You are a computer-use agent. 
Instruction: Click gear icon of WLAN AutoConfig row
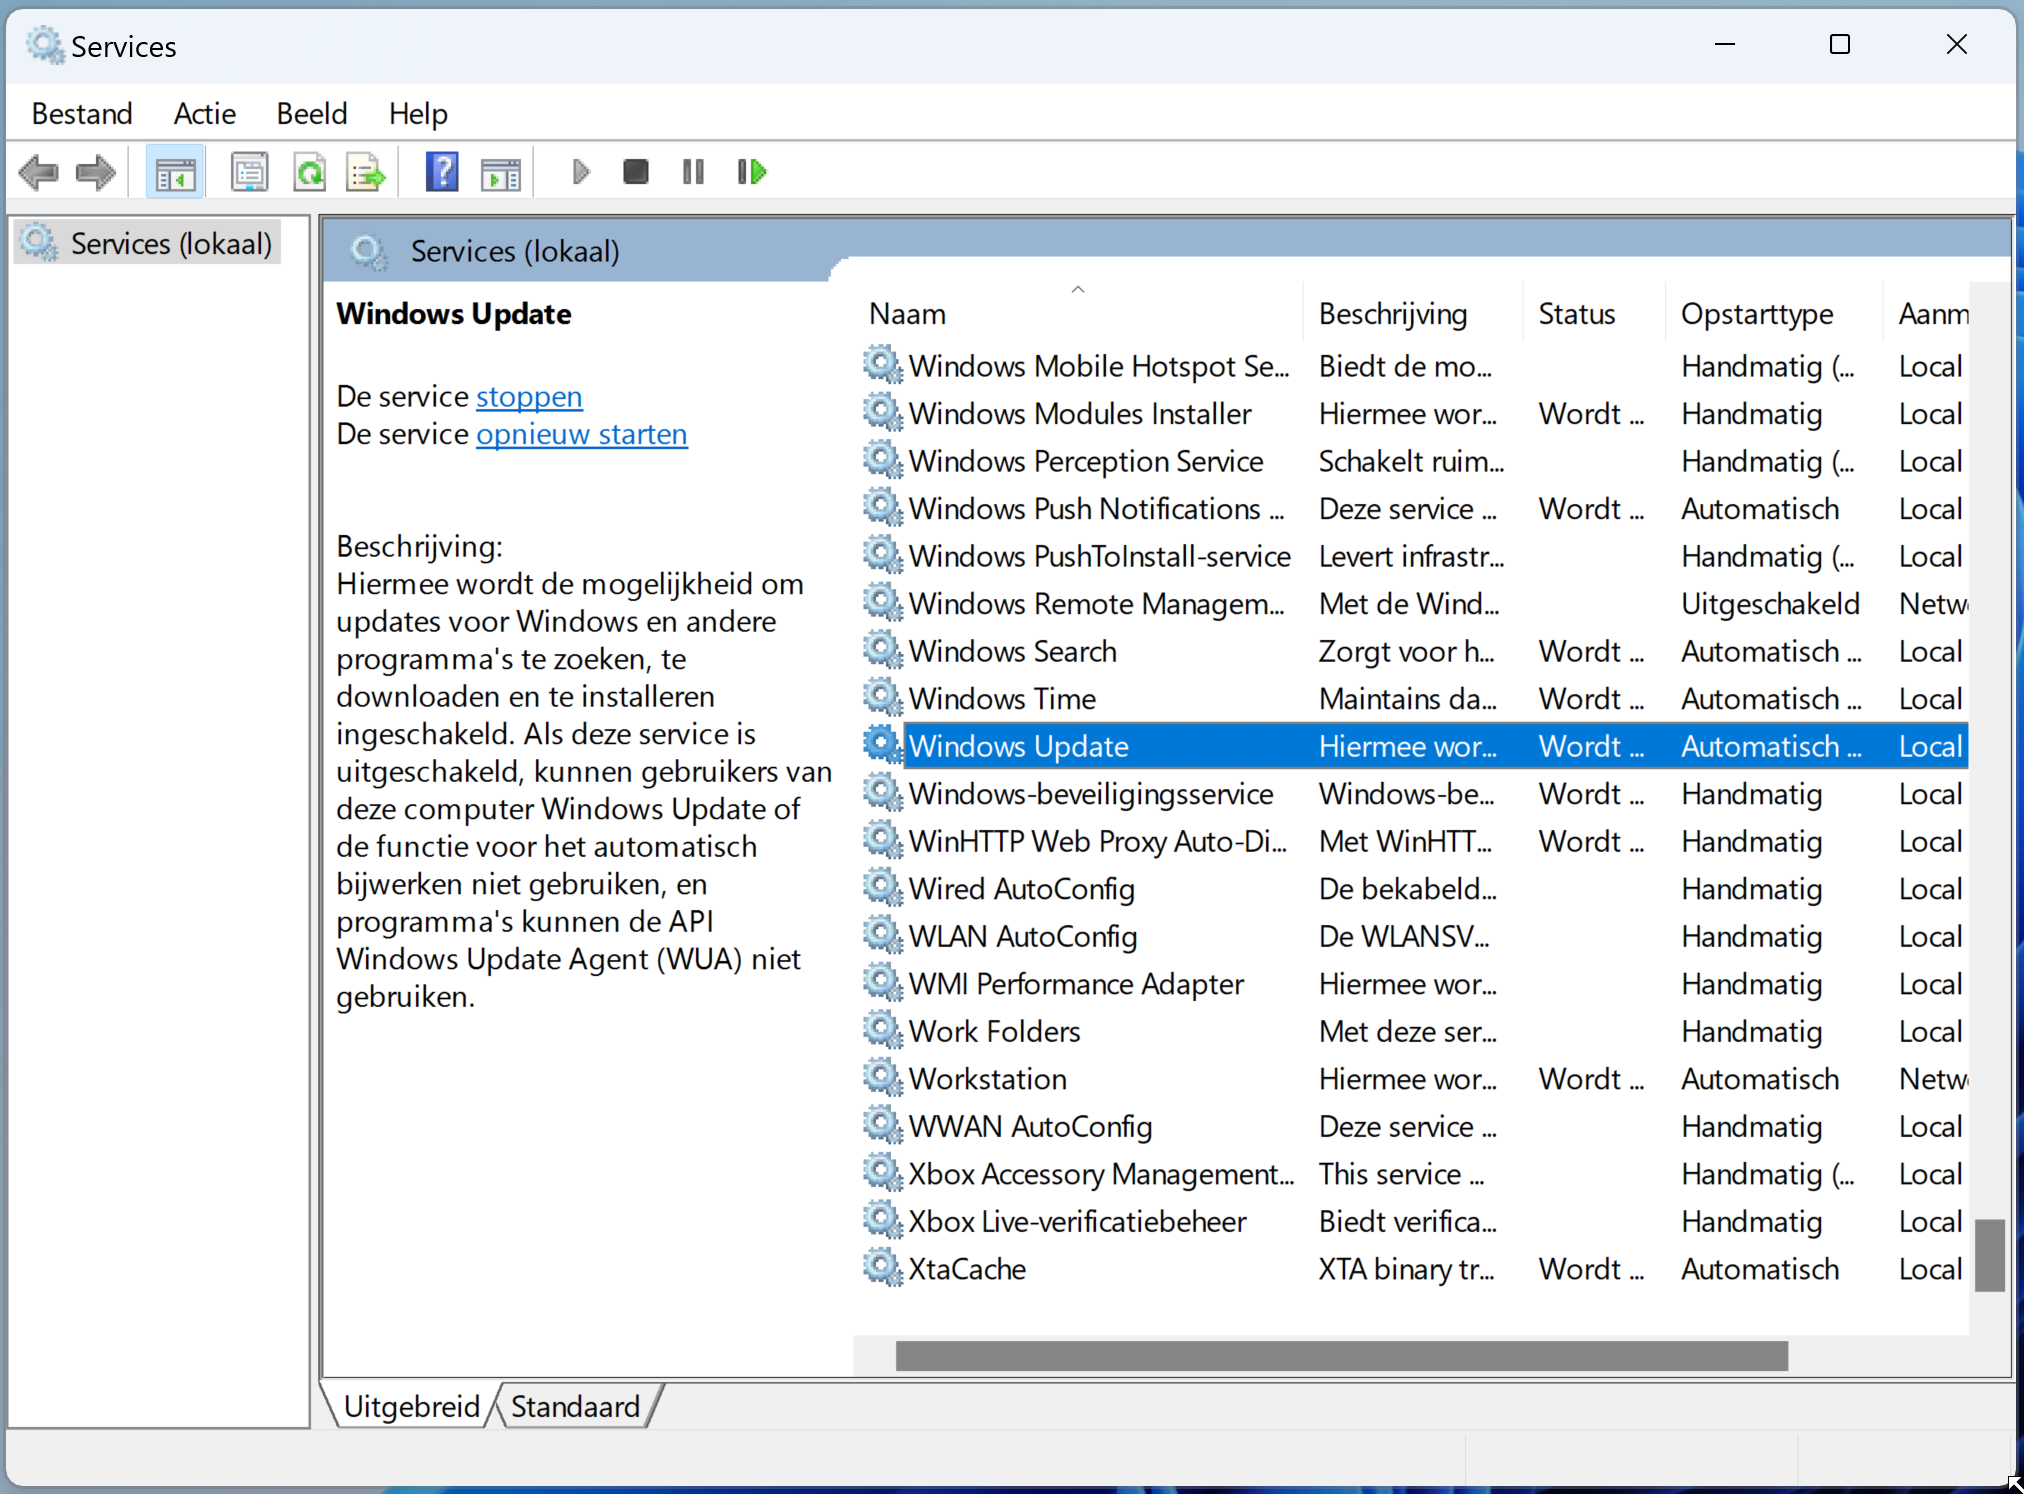883,935
